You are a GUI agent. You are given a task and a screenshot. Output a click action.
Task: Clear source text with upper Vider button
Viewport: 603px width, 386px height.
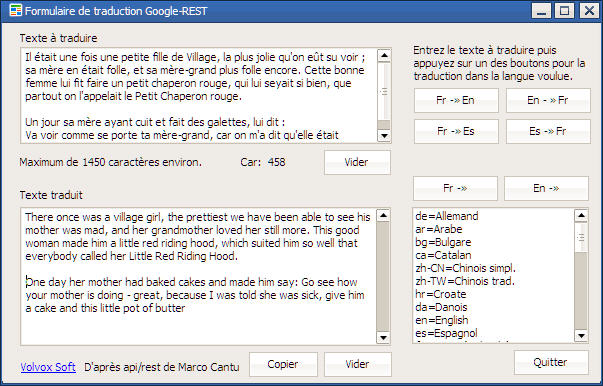coord(357,162)
